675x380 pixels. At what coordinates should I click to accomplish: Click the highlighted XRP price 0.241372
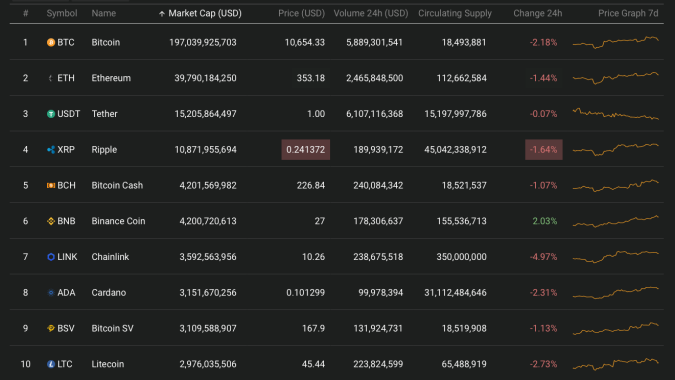[306, 149]
